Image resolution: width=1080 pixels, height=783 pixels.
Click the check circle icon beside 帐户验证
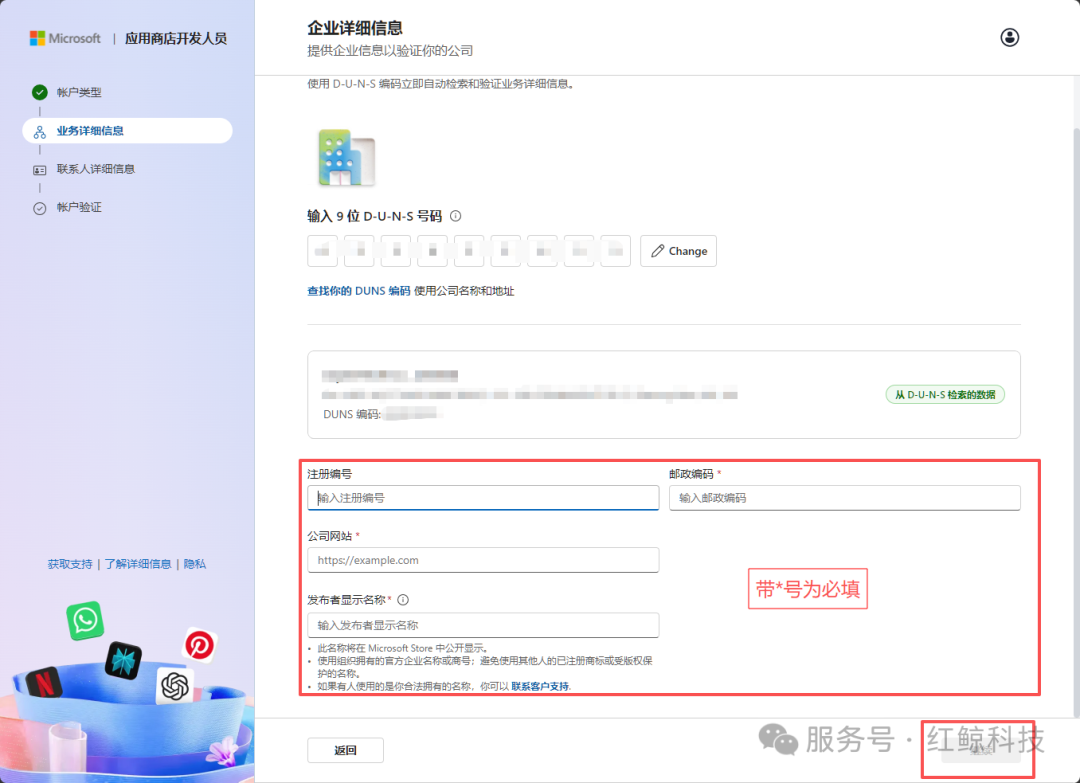40,208
